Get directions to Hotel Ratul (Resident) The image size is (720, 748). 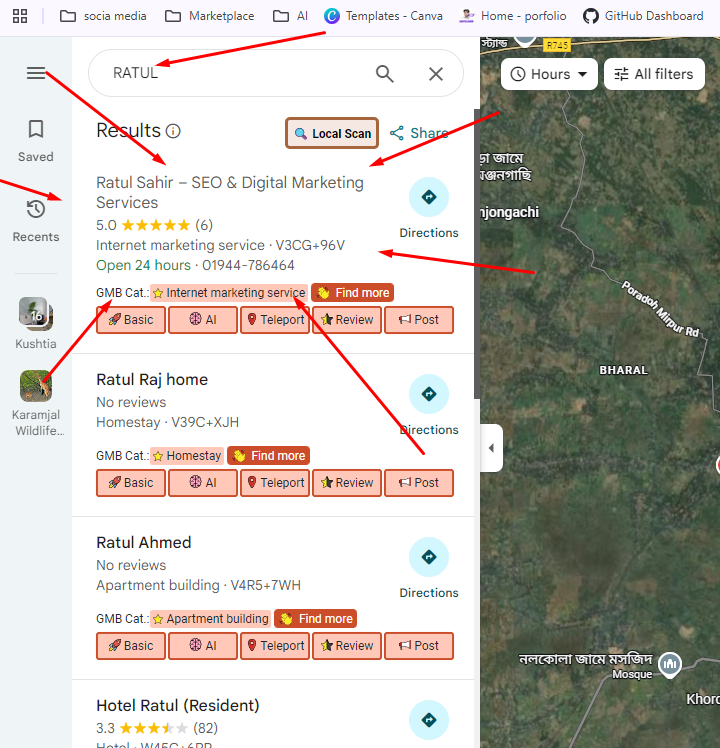point(429,720)
